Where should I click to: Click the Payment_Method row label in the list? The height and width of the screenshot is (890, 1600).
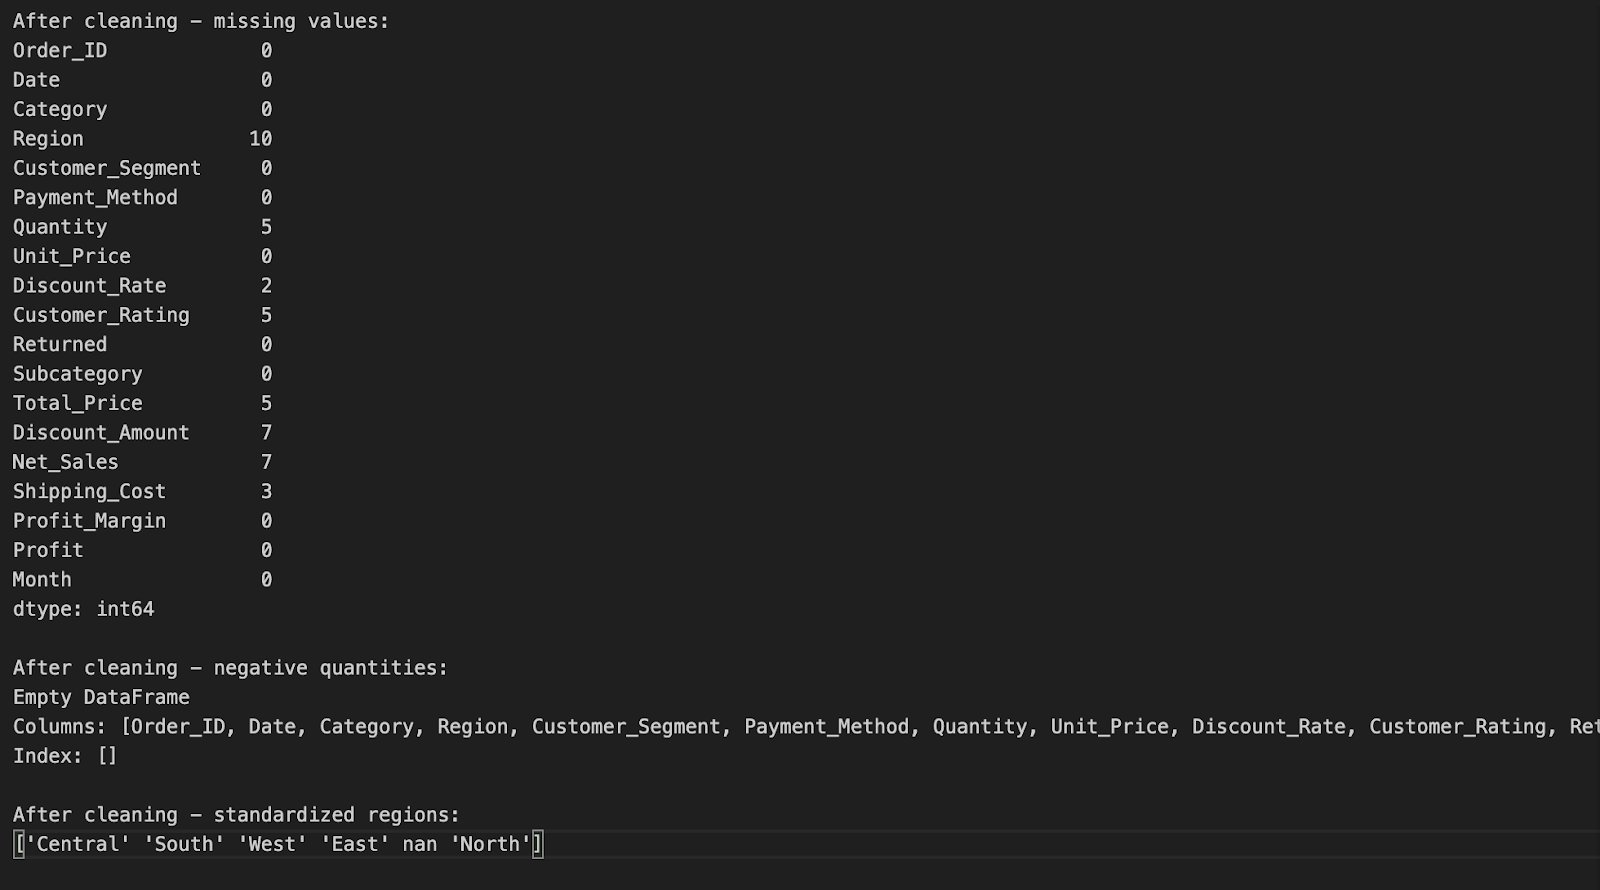coord(95,198)
